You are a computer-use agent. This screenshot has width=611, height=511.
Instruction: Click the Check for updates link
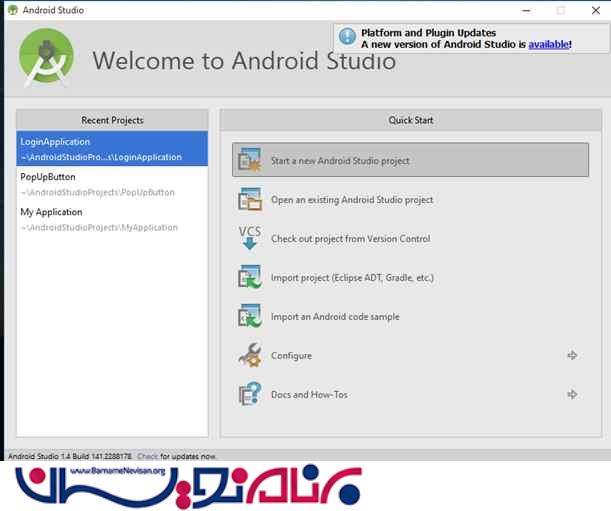[x=148, y=456]
